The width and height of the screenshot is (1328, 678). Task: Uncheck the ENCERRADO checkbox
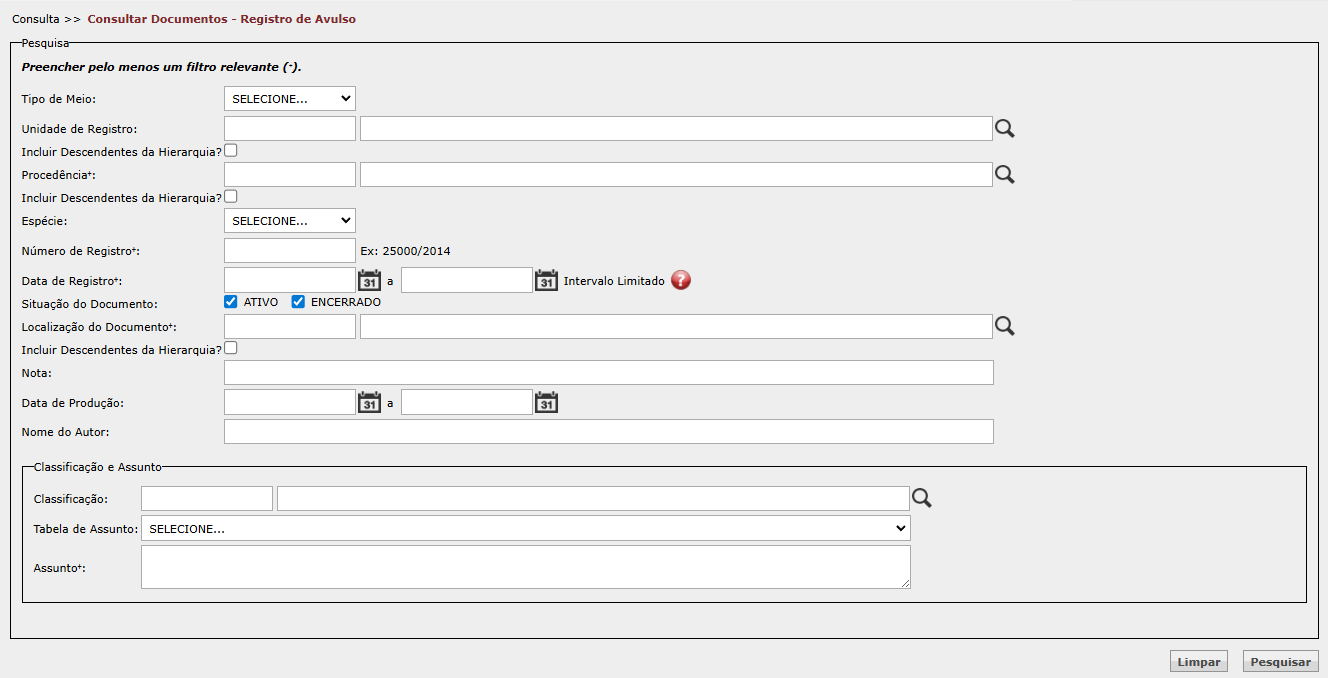[298, 302]
